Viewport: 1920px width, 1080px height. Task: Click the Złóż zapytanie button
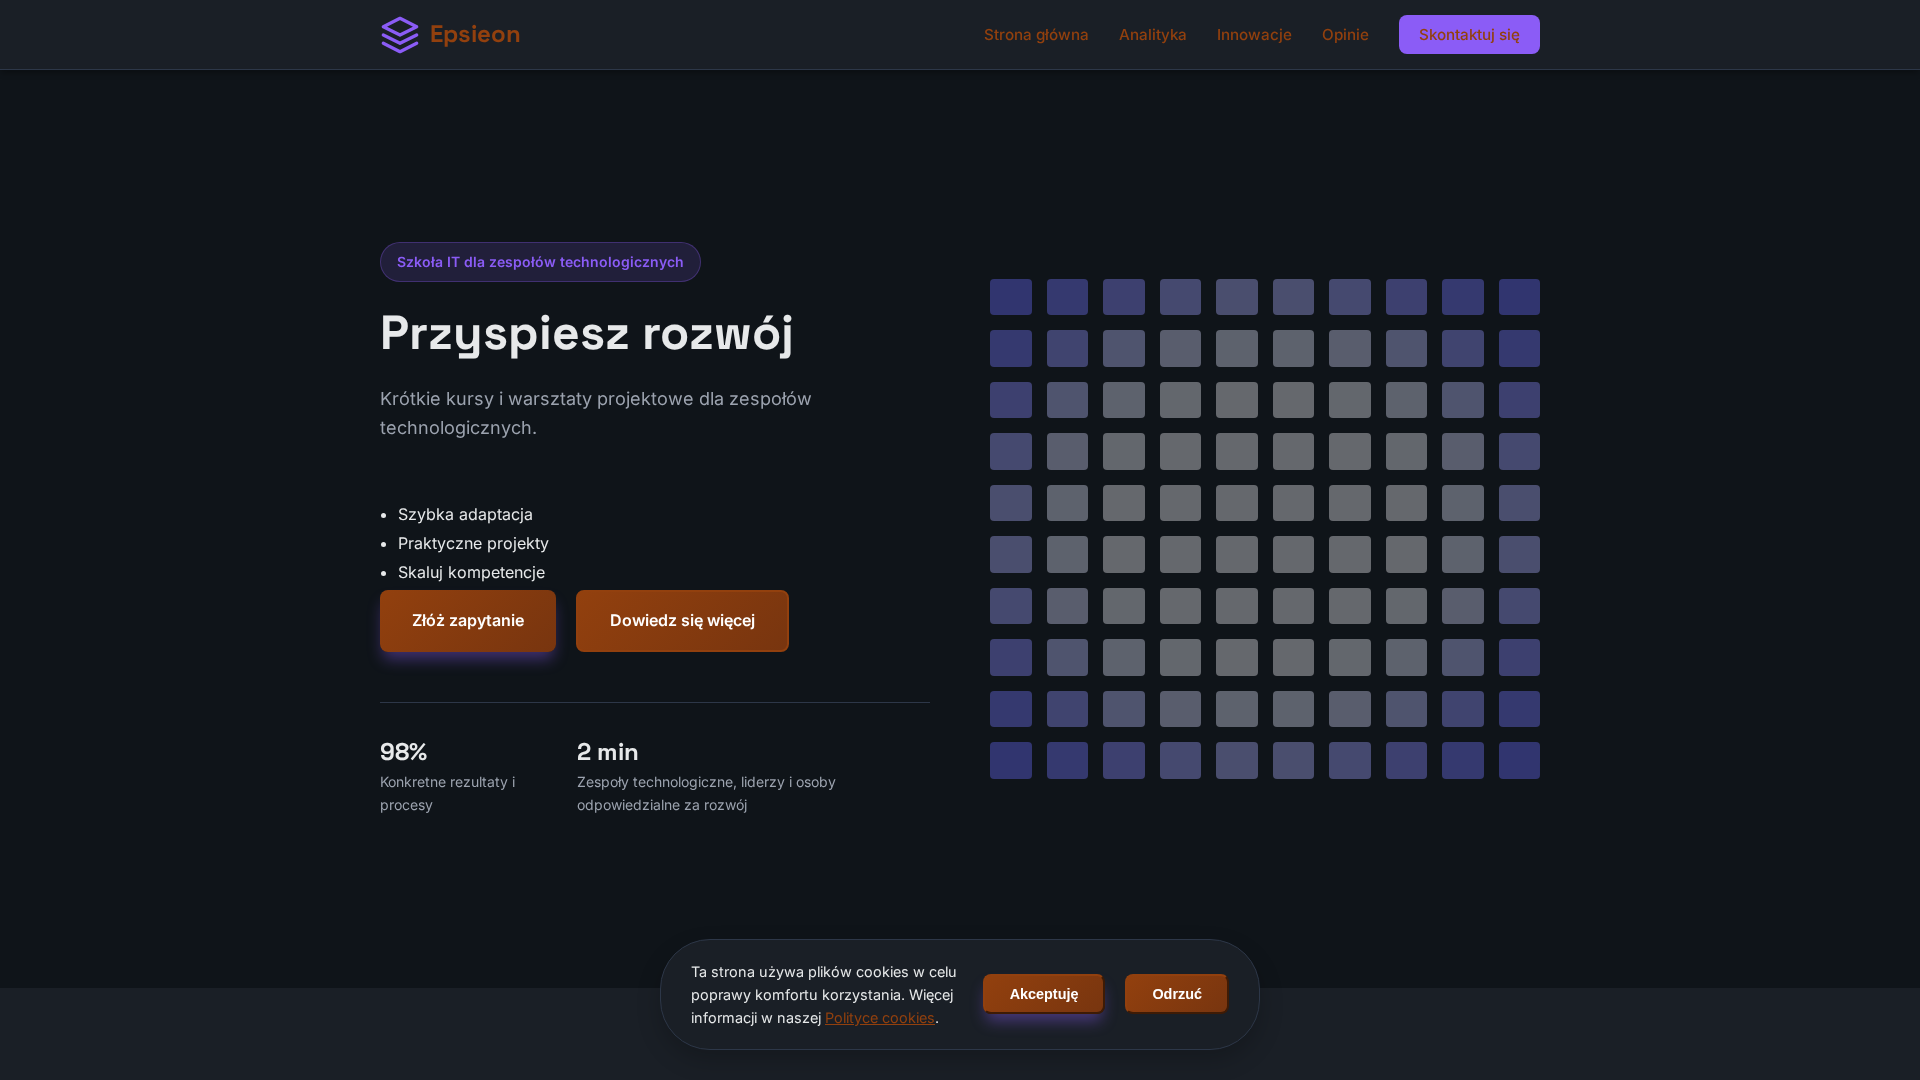click(468, 621)
